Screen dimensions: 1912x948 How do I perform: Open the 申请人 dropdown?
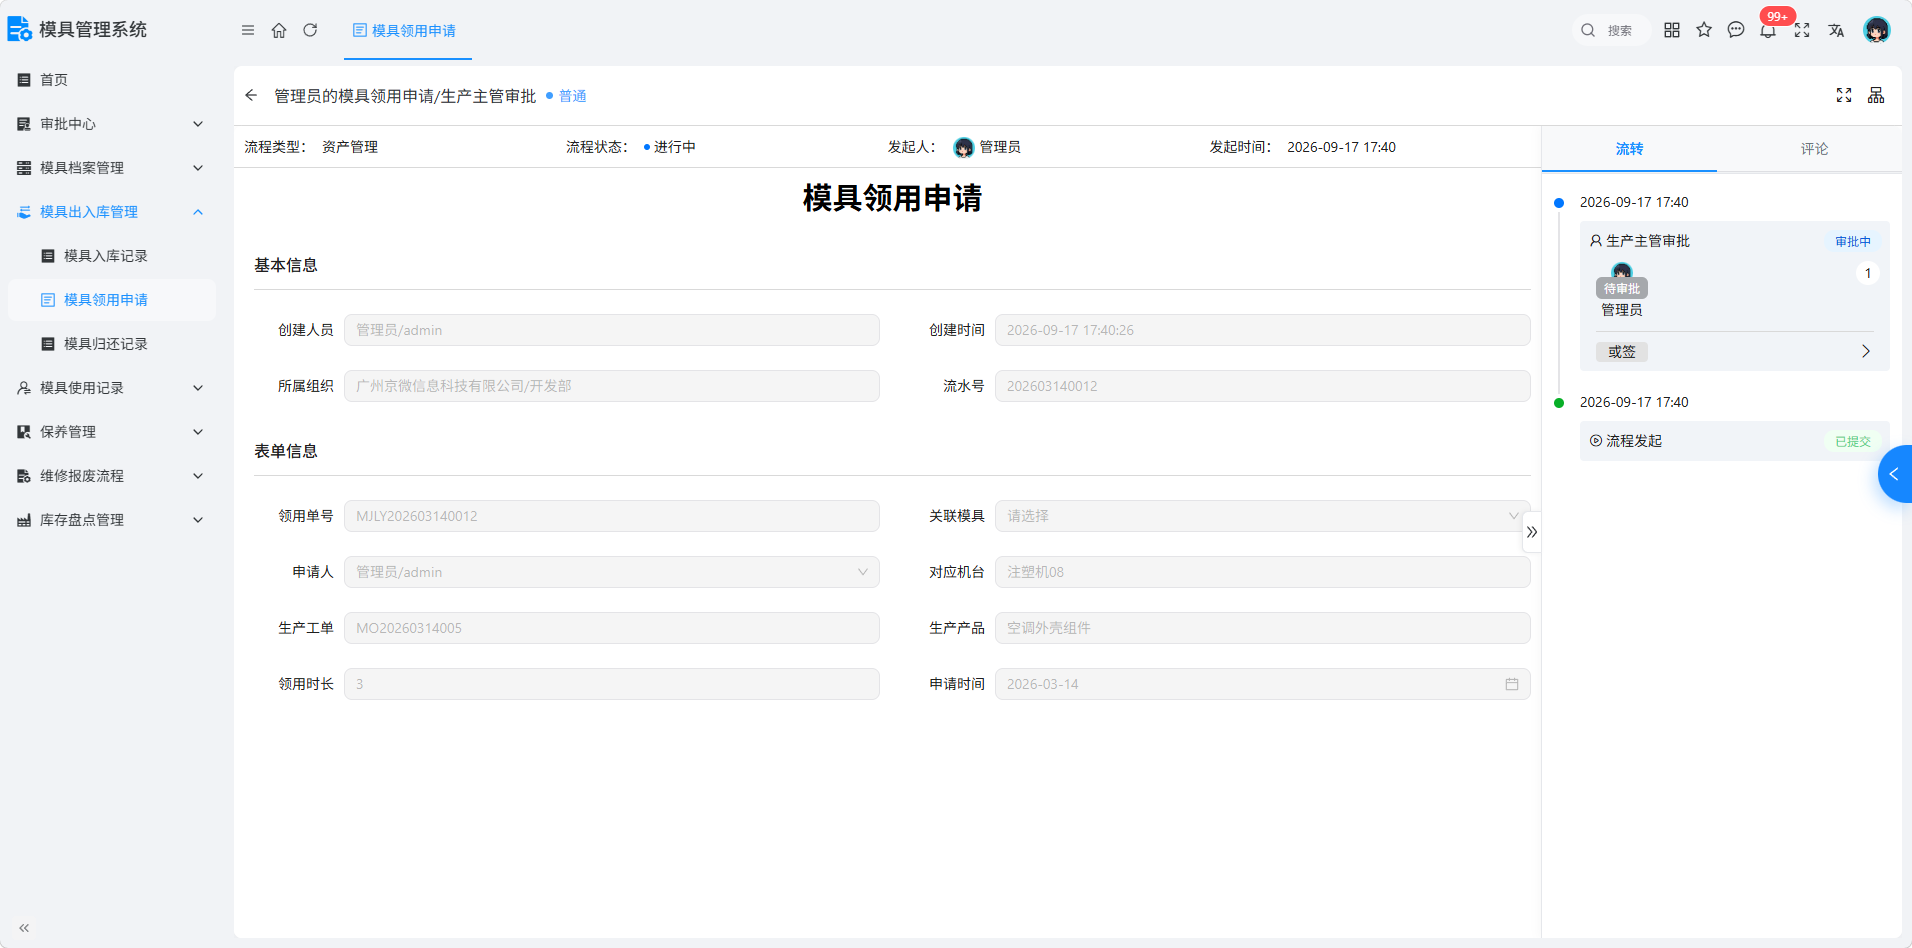coord(612,572)
